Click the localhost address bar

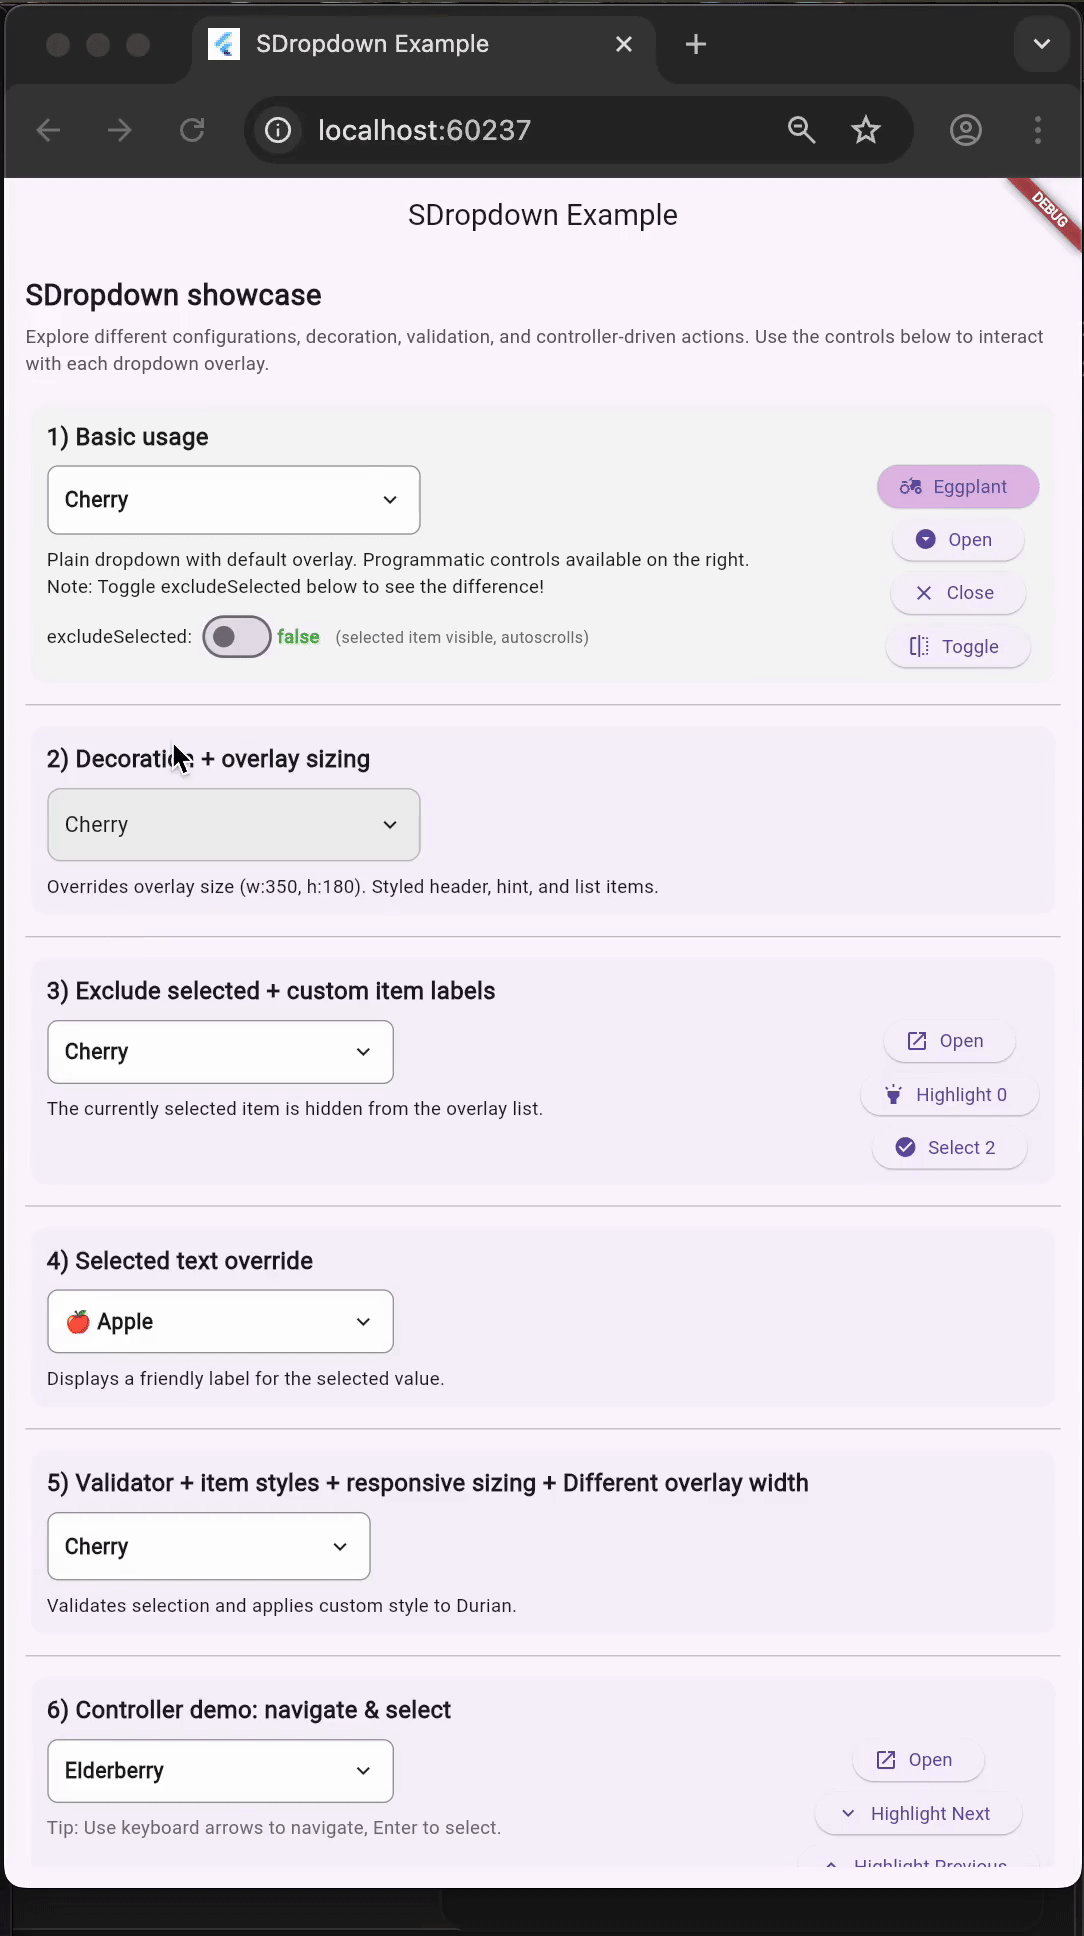[x=424, y=130]
